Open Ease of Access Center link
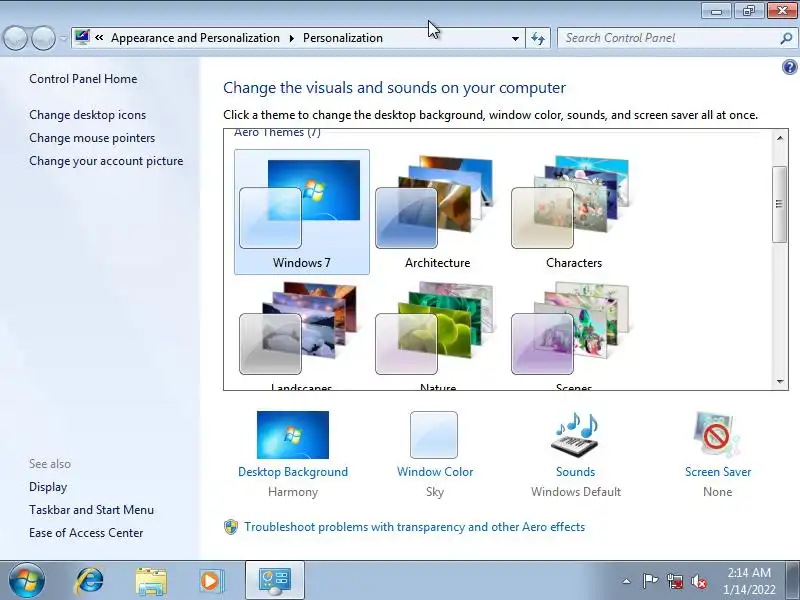The height and width of the screenshot is (600, 800). (86, 533)
